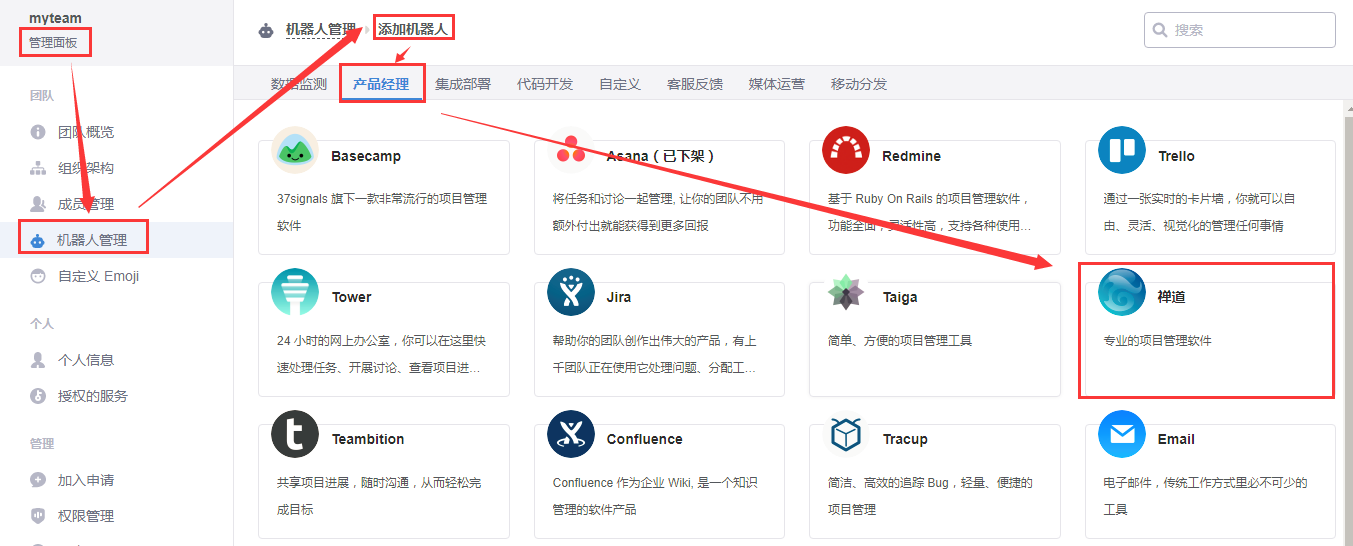Click the myteam team name
The image size is (1353, 546).
(55, 19)
